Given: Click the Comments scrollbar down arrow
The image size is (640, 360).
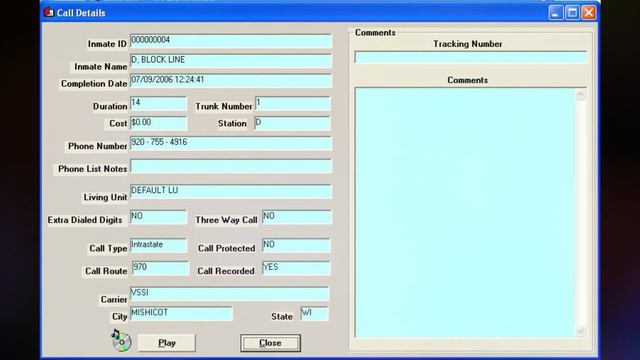Looking at the screenshot, I should click(x=581, y=331).
